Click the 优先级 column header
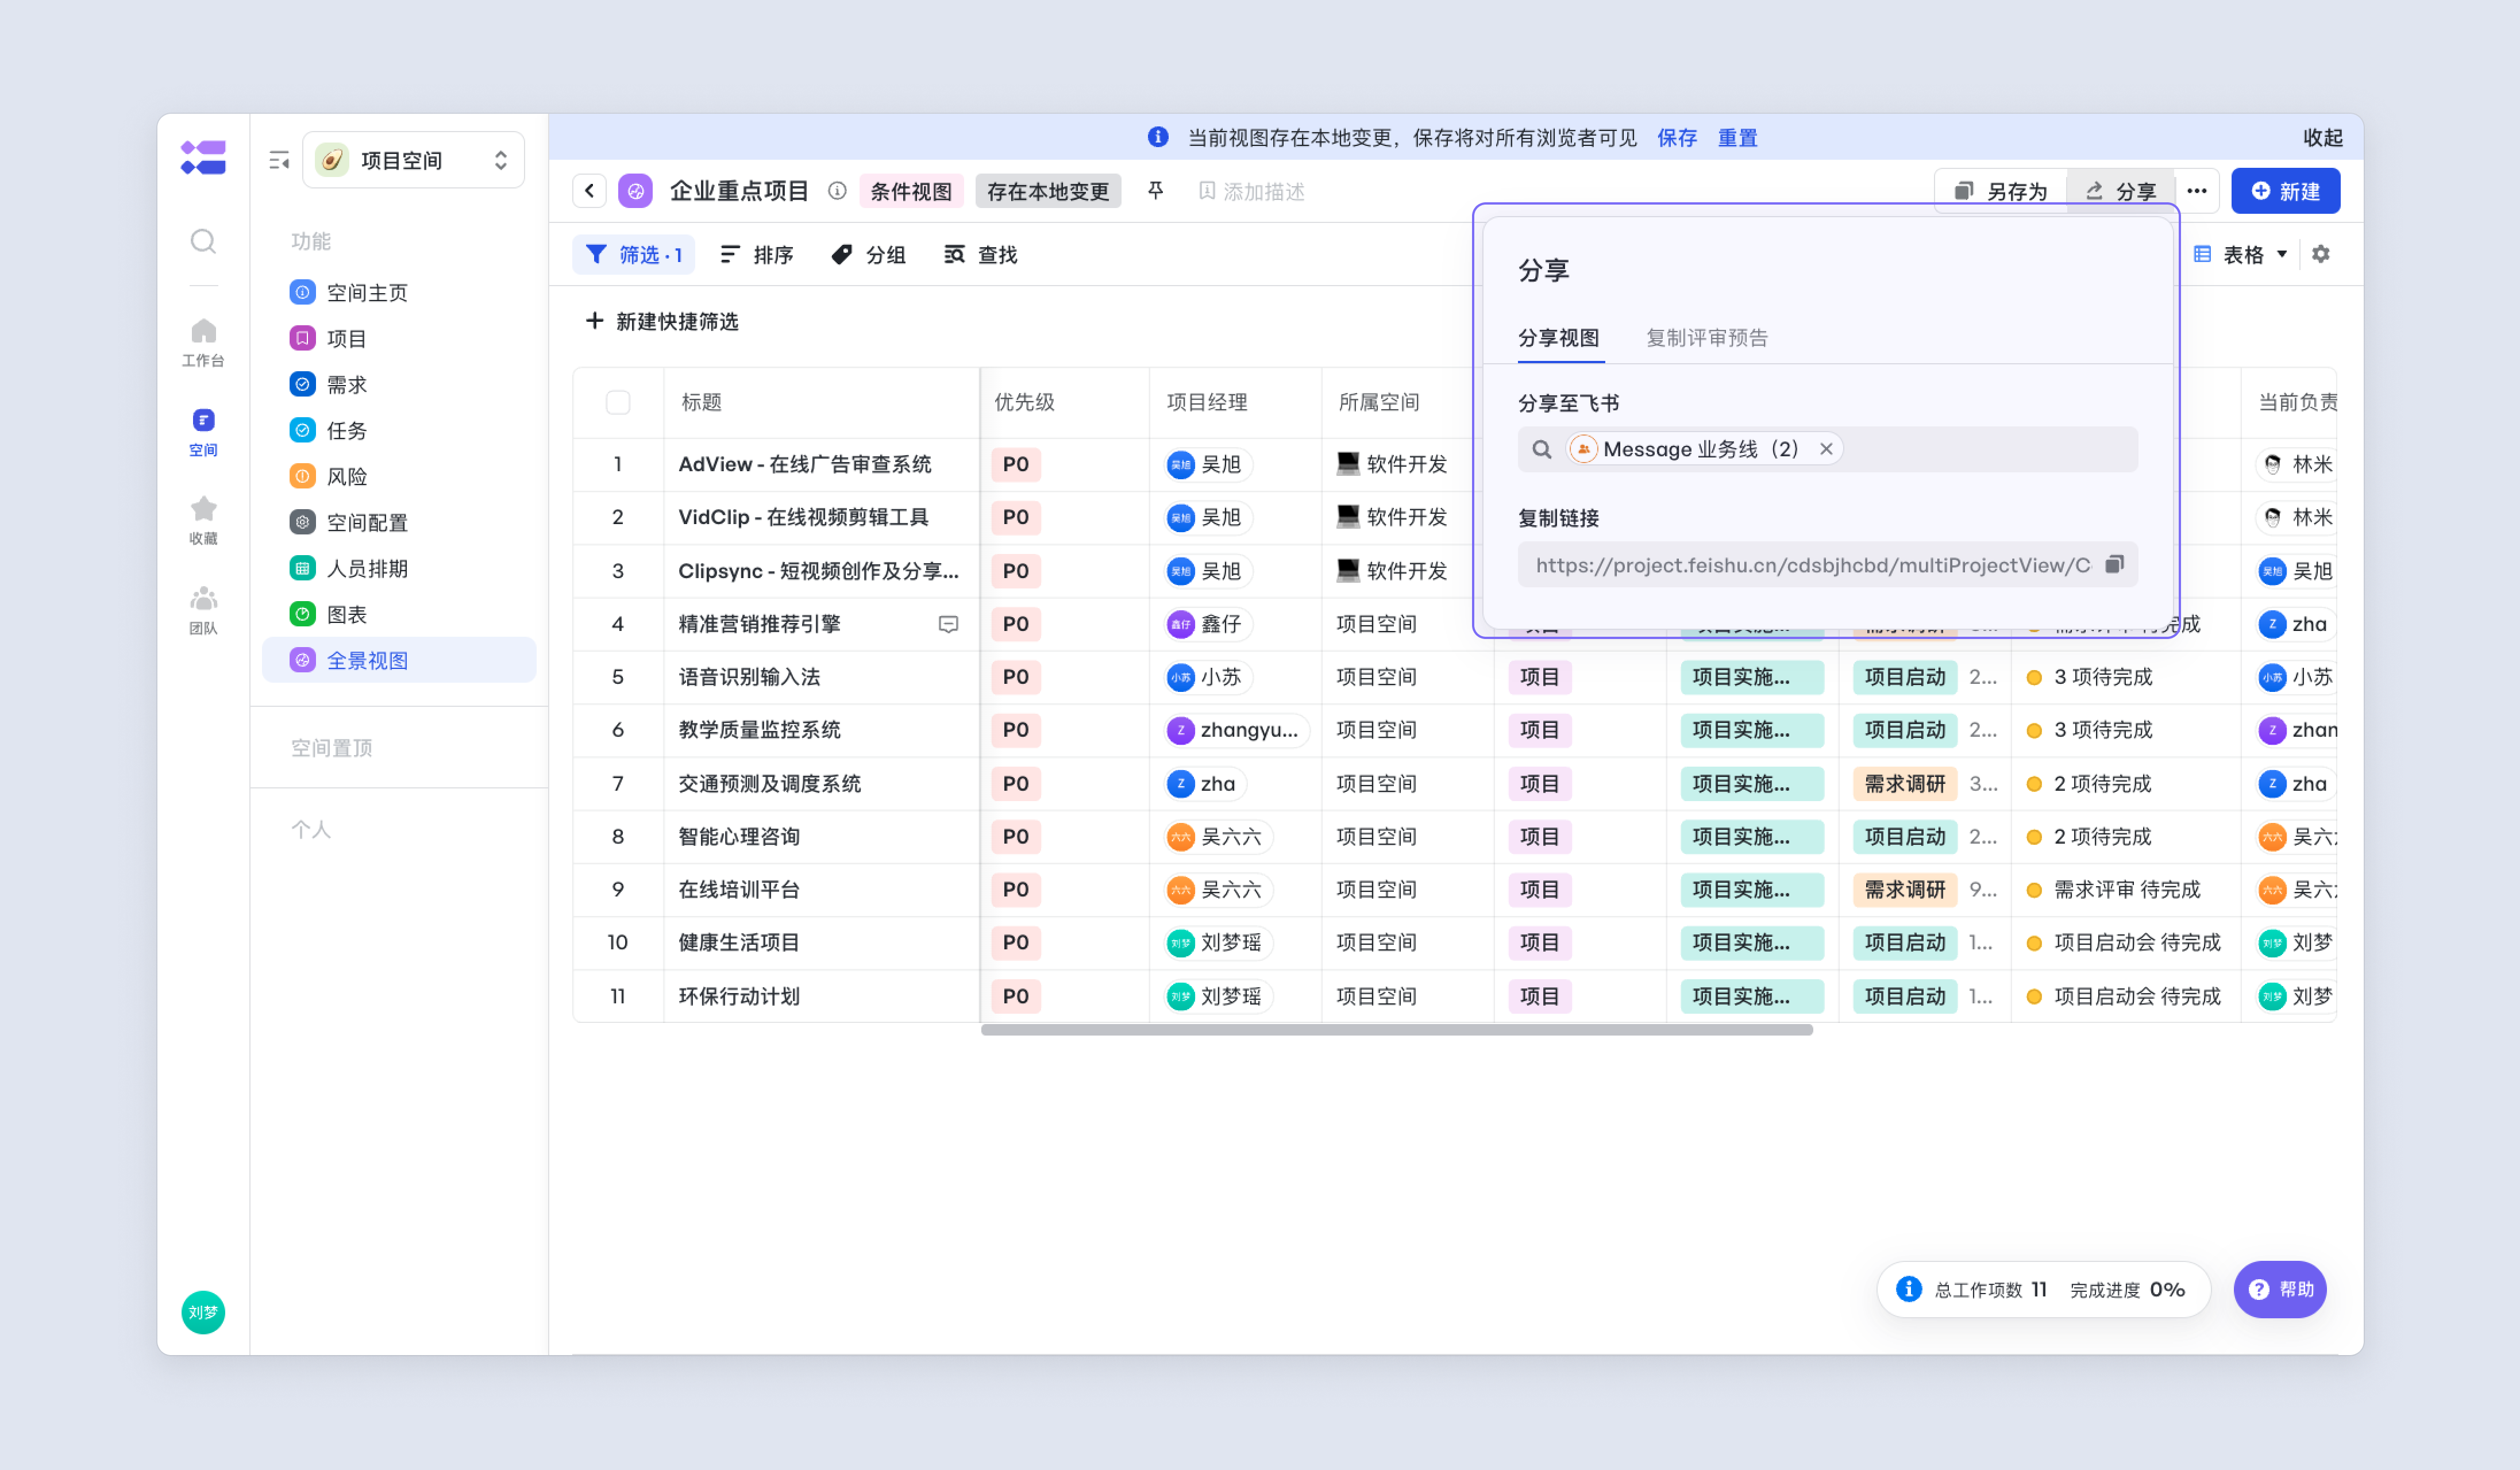Screen dimensions: 2520x1470 coord(1024,402)
